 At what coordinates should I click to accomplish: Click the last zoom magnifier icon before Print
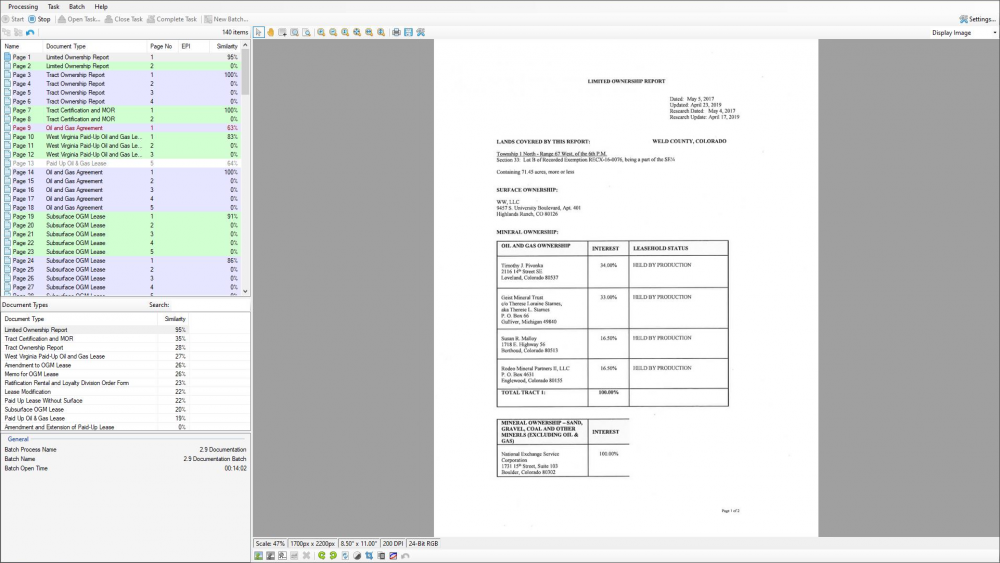(381, 32)
